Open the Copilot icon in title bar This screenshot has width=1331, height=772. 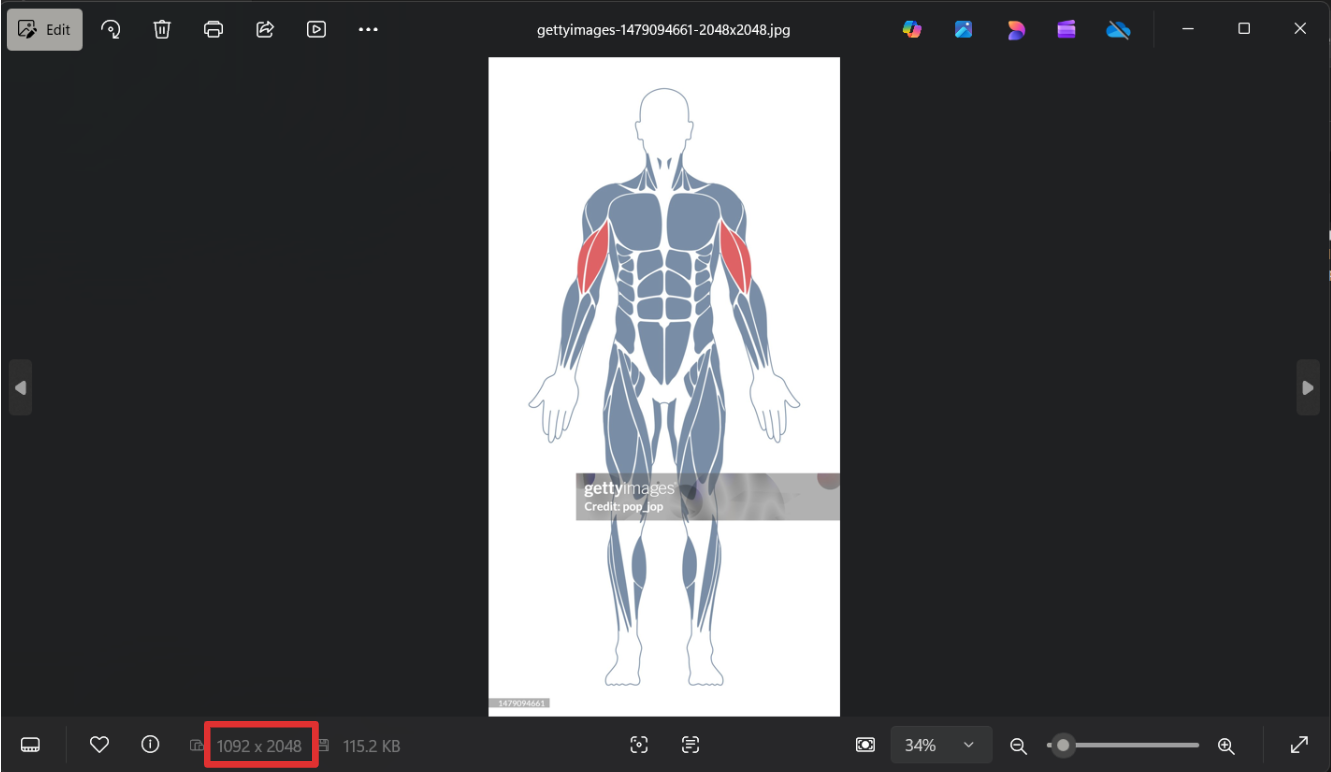point(912,29)
